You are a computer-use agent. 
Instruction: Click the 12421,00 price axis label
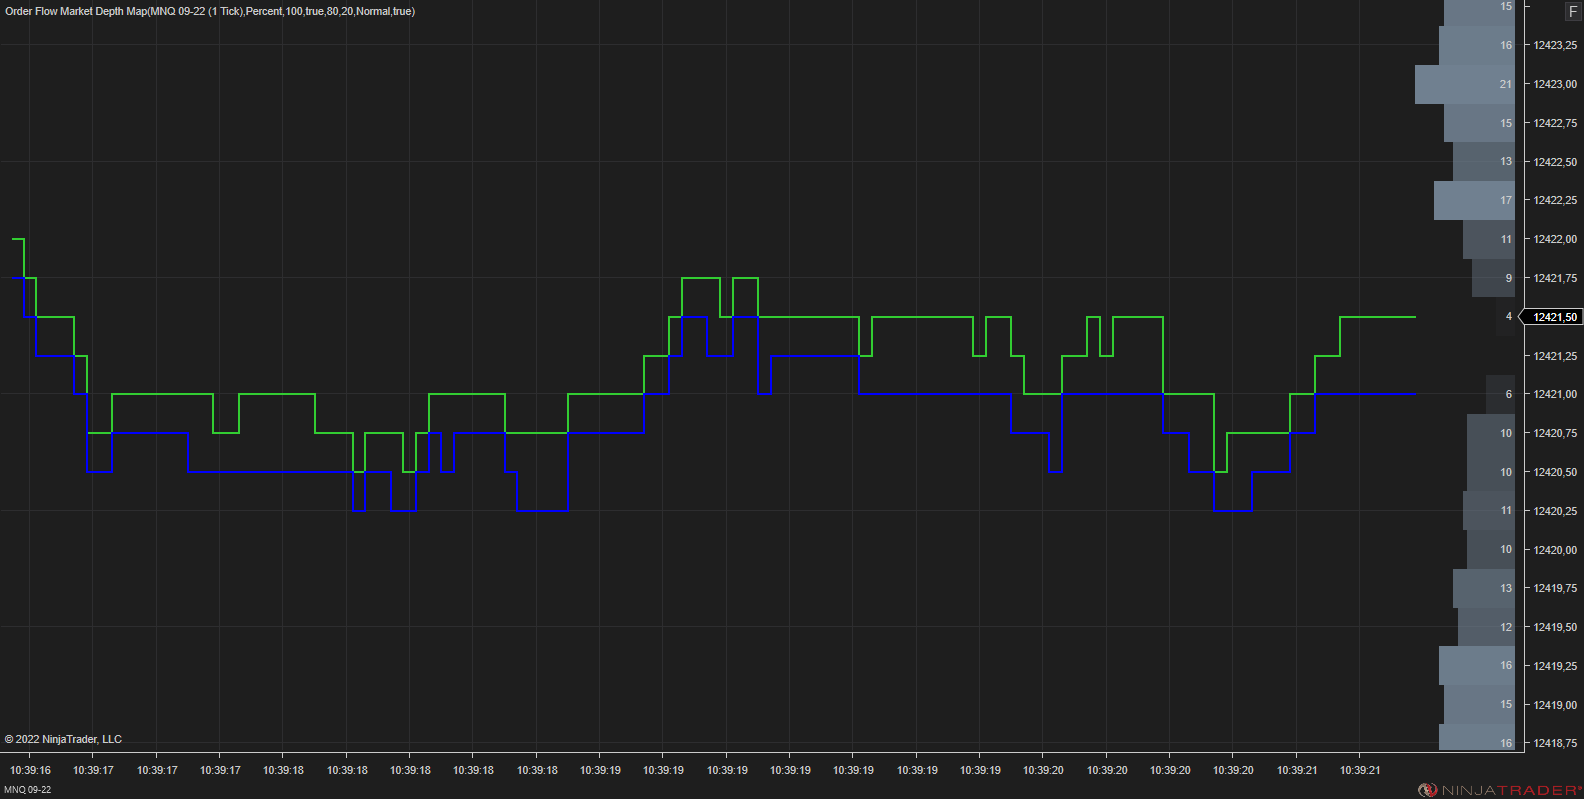point(1555,394)
